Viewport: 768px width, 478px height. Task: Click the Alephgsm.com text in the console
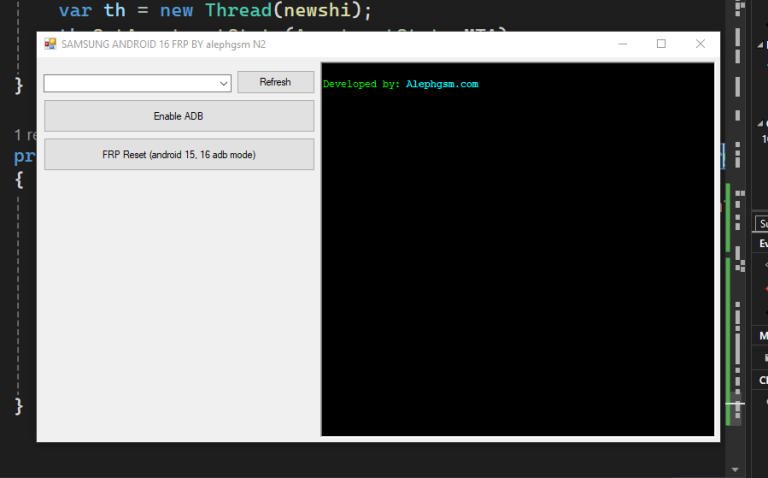(x=442, y=84)
